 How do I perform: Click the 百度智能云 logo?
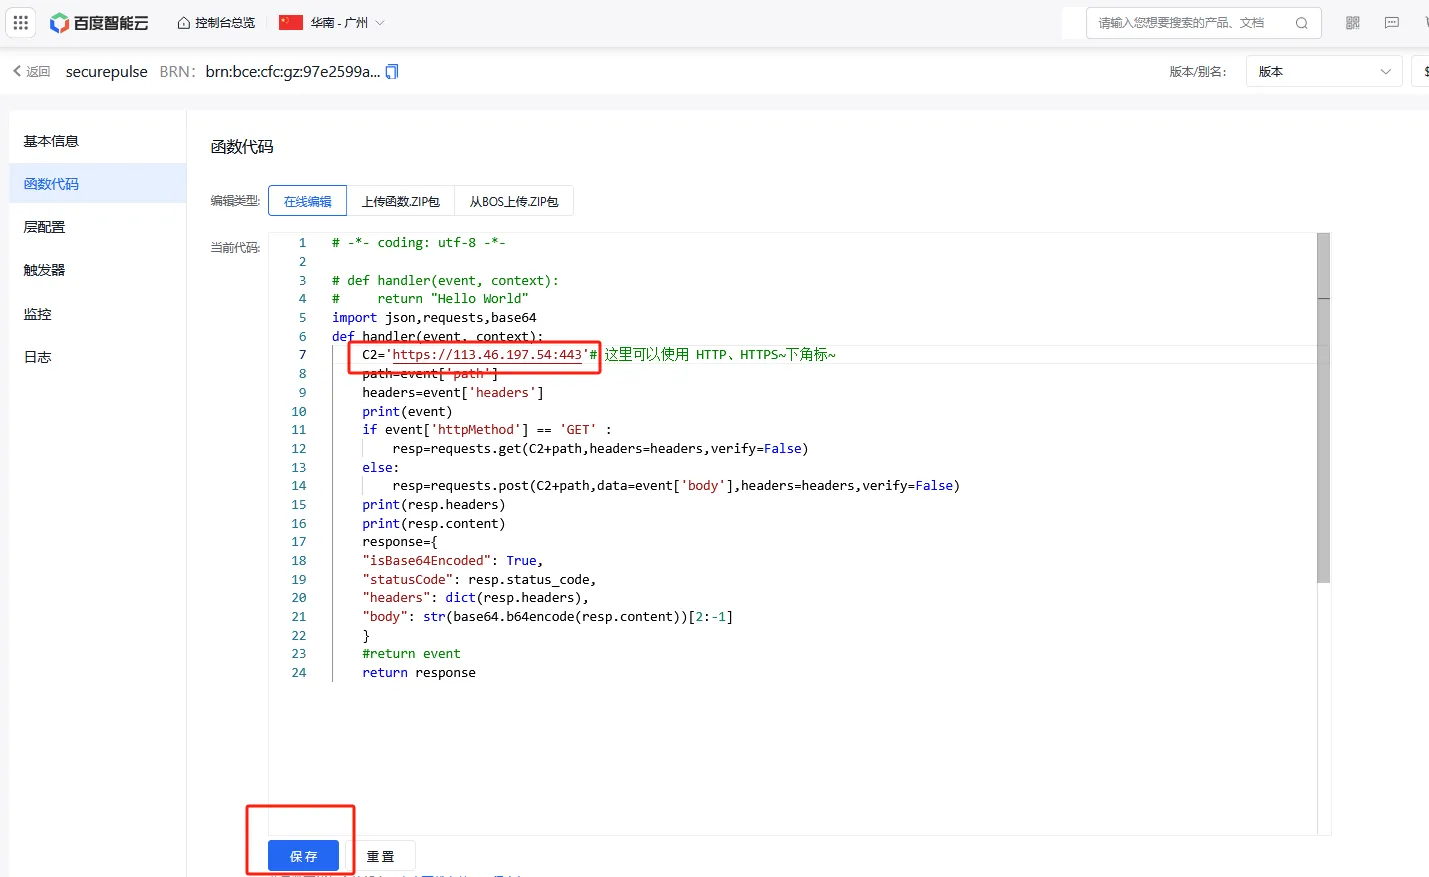point(99,22)
